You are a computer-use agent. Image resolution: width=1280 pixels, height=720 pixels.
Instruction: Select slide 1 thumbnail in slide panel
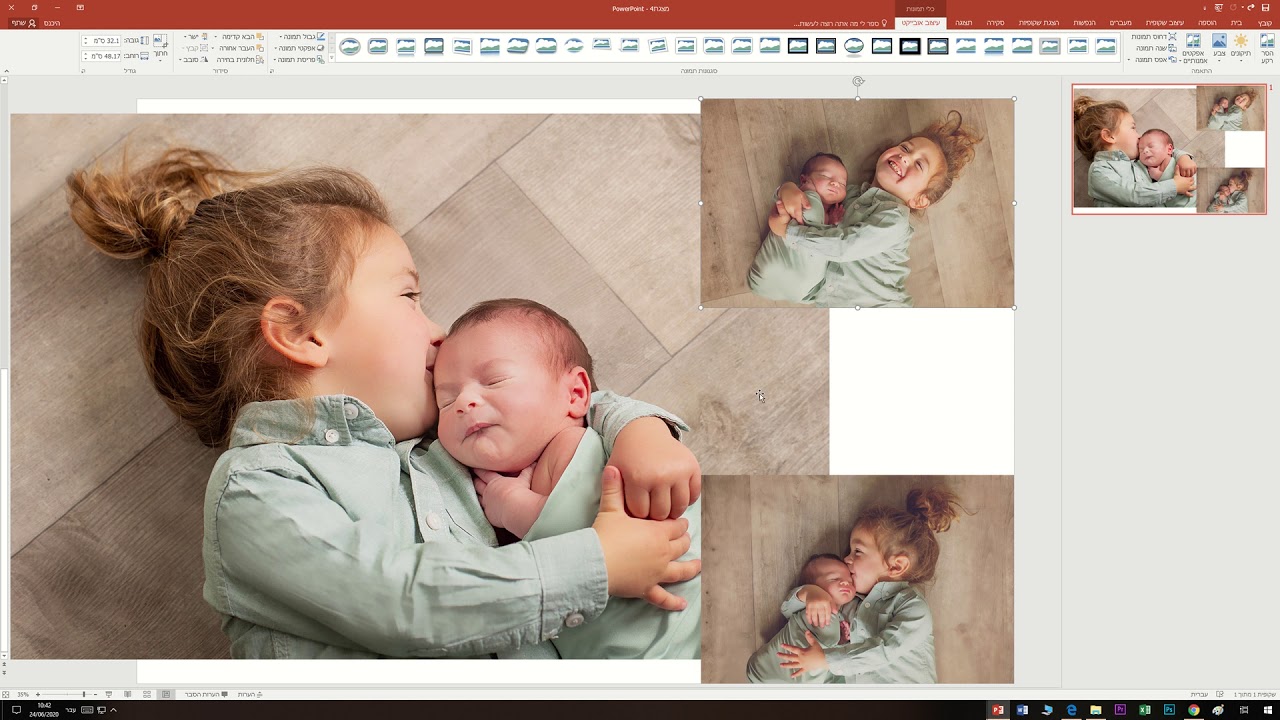coord(1169,149)
